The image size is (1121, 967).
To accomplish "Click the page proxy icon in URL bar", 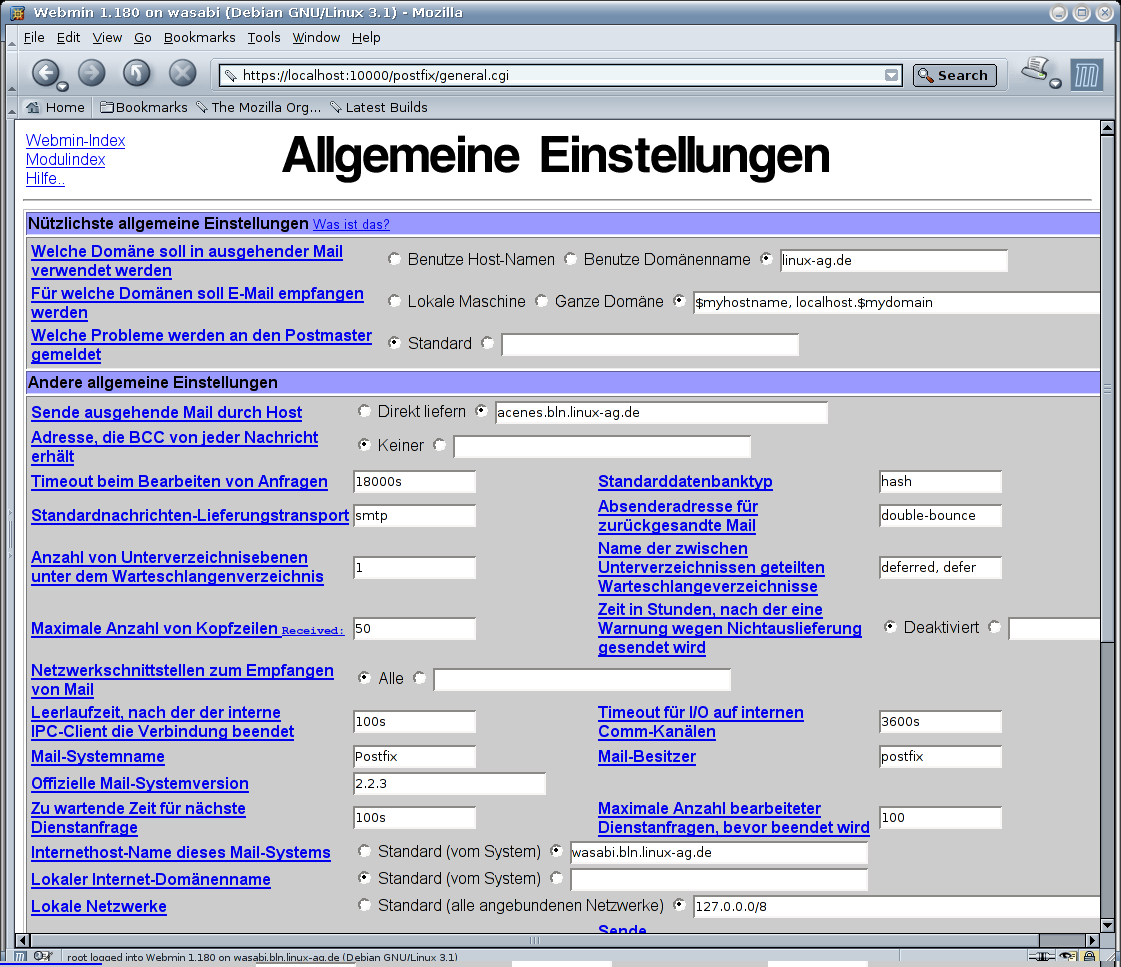I will pyautogui.click(x=229, y=75).
